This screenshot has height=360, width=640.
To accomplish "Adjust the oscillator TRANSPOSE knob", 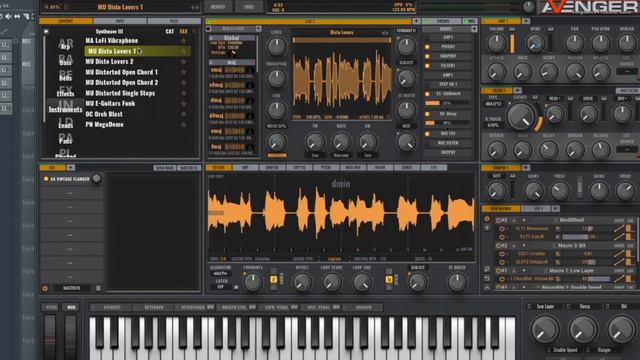I will [x=277, y=78].
